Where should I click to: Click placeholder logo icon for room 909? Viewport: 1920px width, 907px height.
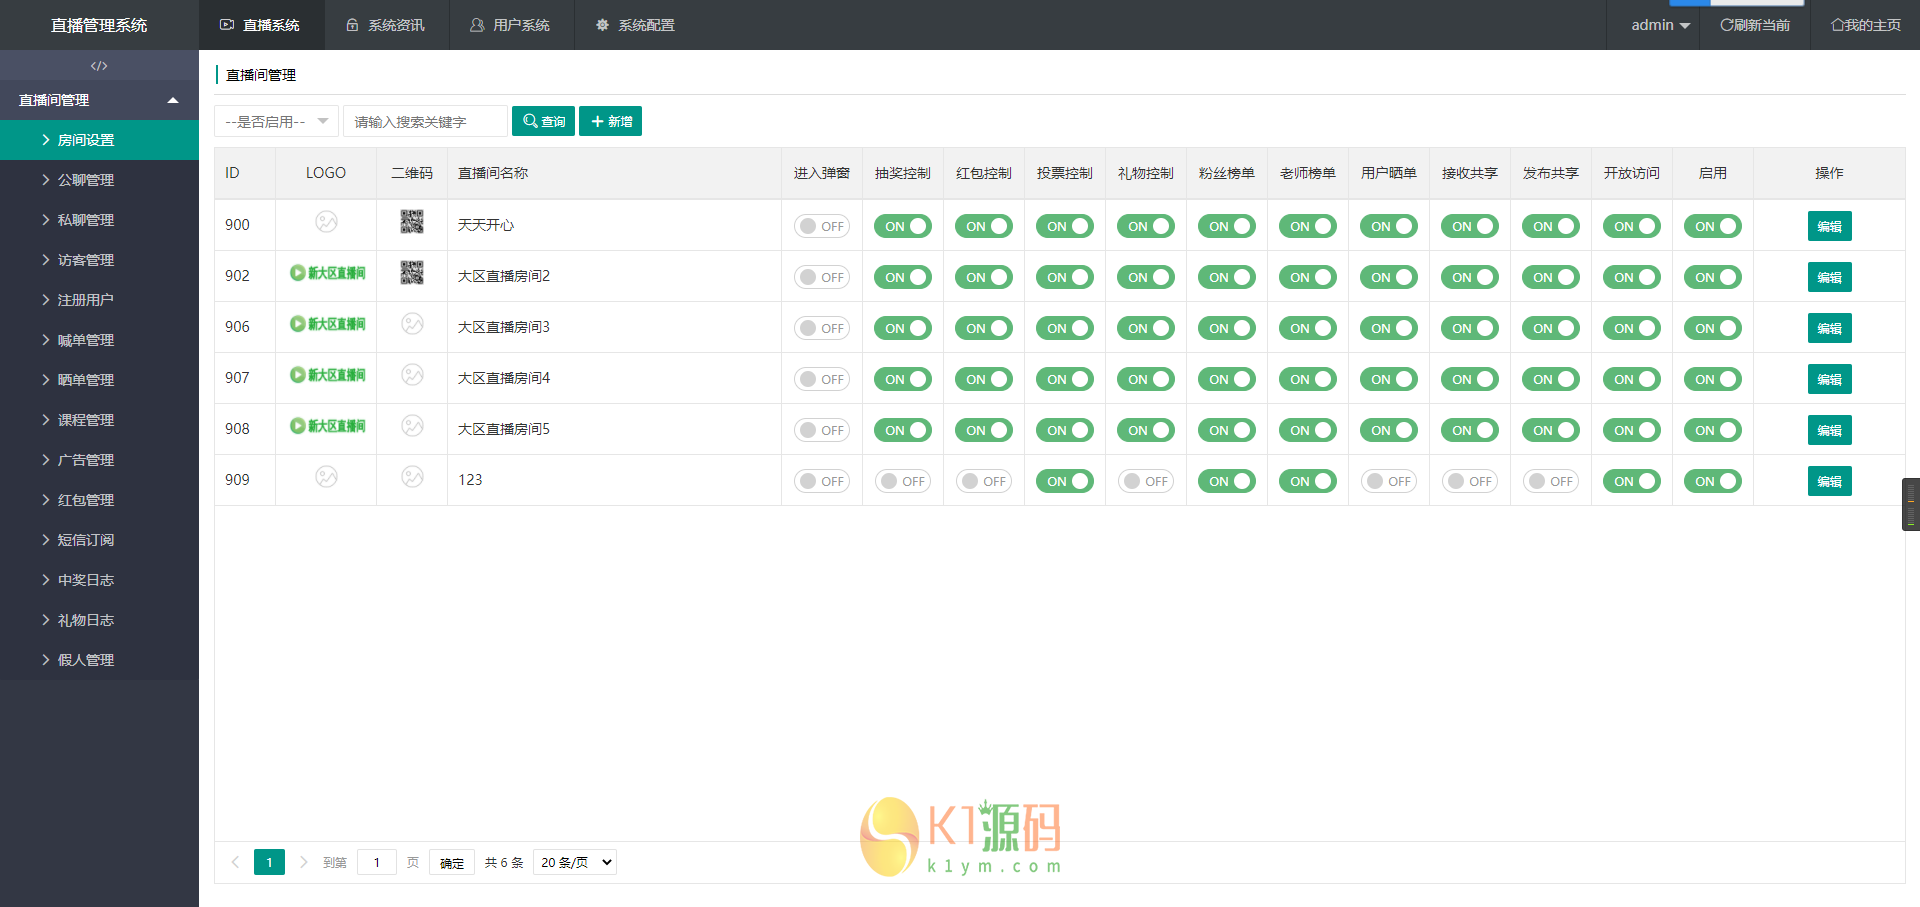click(x=326, y=477)
